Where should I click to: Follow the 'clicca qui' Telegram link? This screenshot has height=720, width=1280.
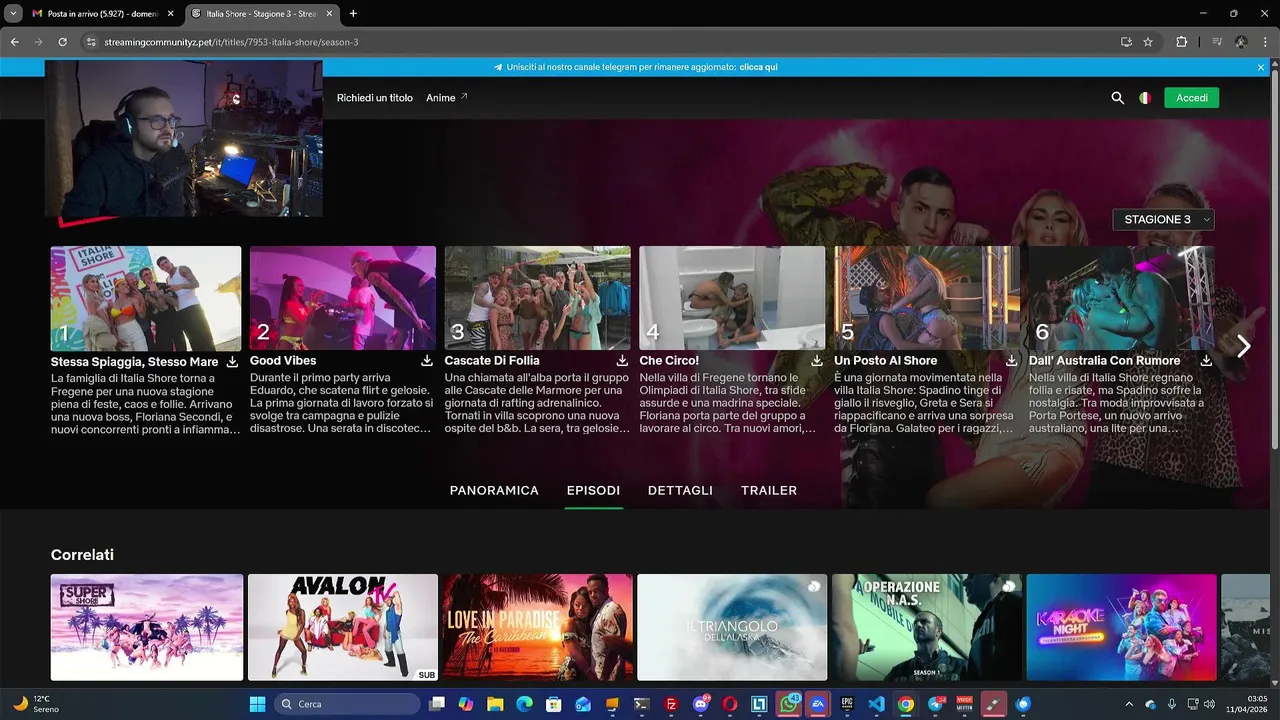coord(758,67)
